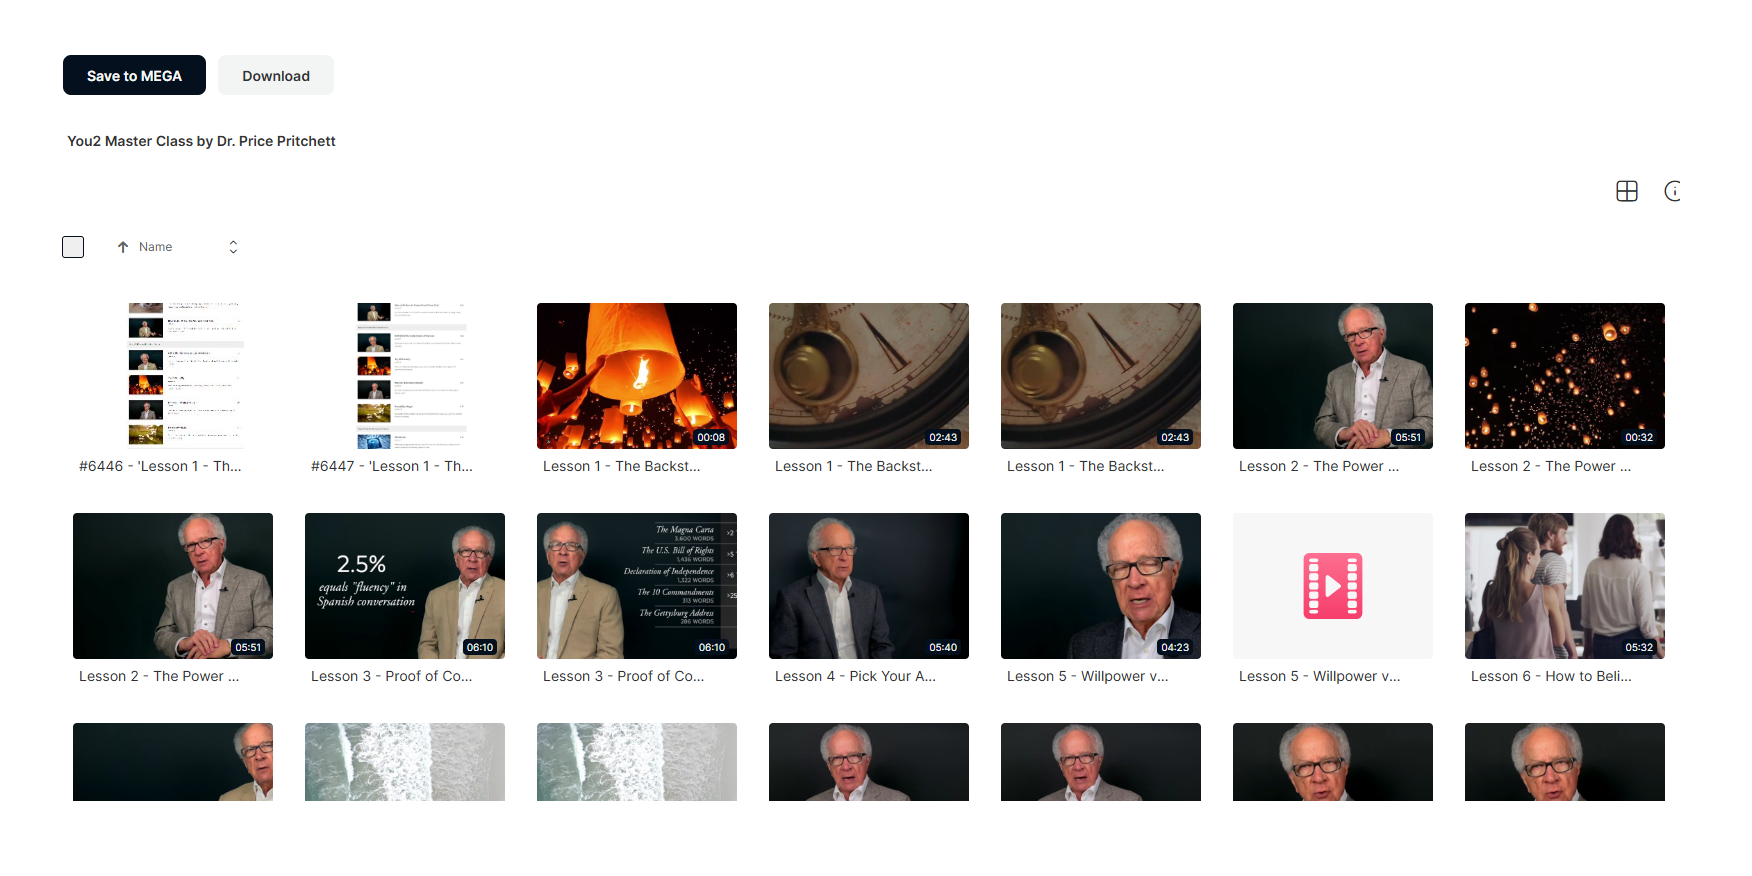The height and width of the screenshot is (876, 1752).
Task: Open the Lesson 1 lantern video 00:08
Action: pyautogui.click(x=637, y=376)
